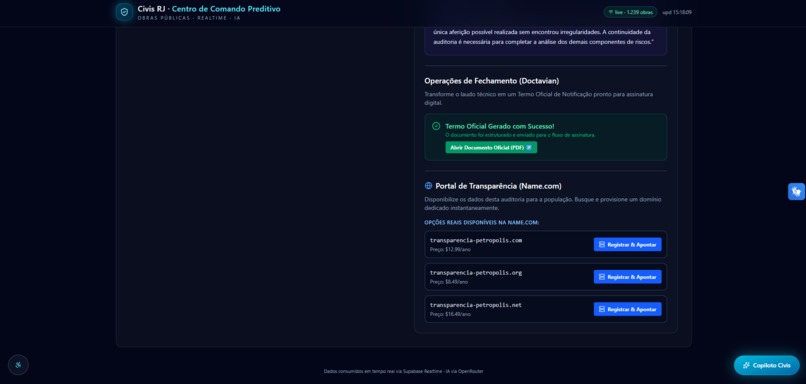Click the green checkmark success icon
The width and height of the screenshot is (806, 384).
pyautogui.click(x=436, y=126)
